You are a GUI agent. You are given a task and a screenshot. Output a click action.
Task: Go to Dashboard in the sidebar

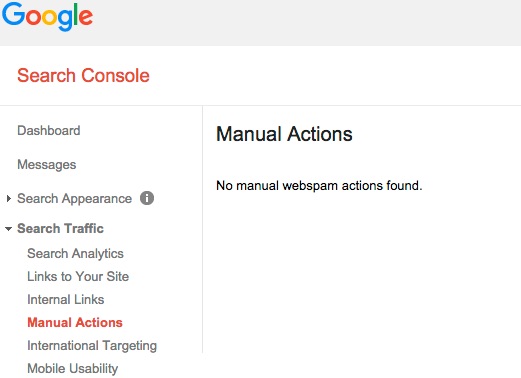[49, 130]
